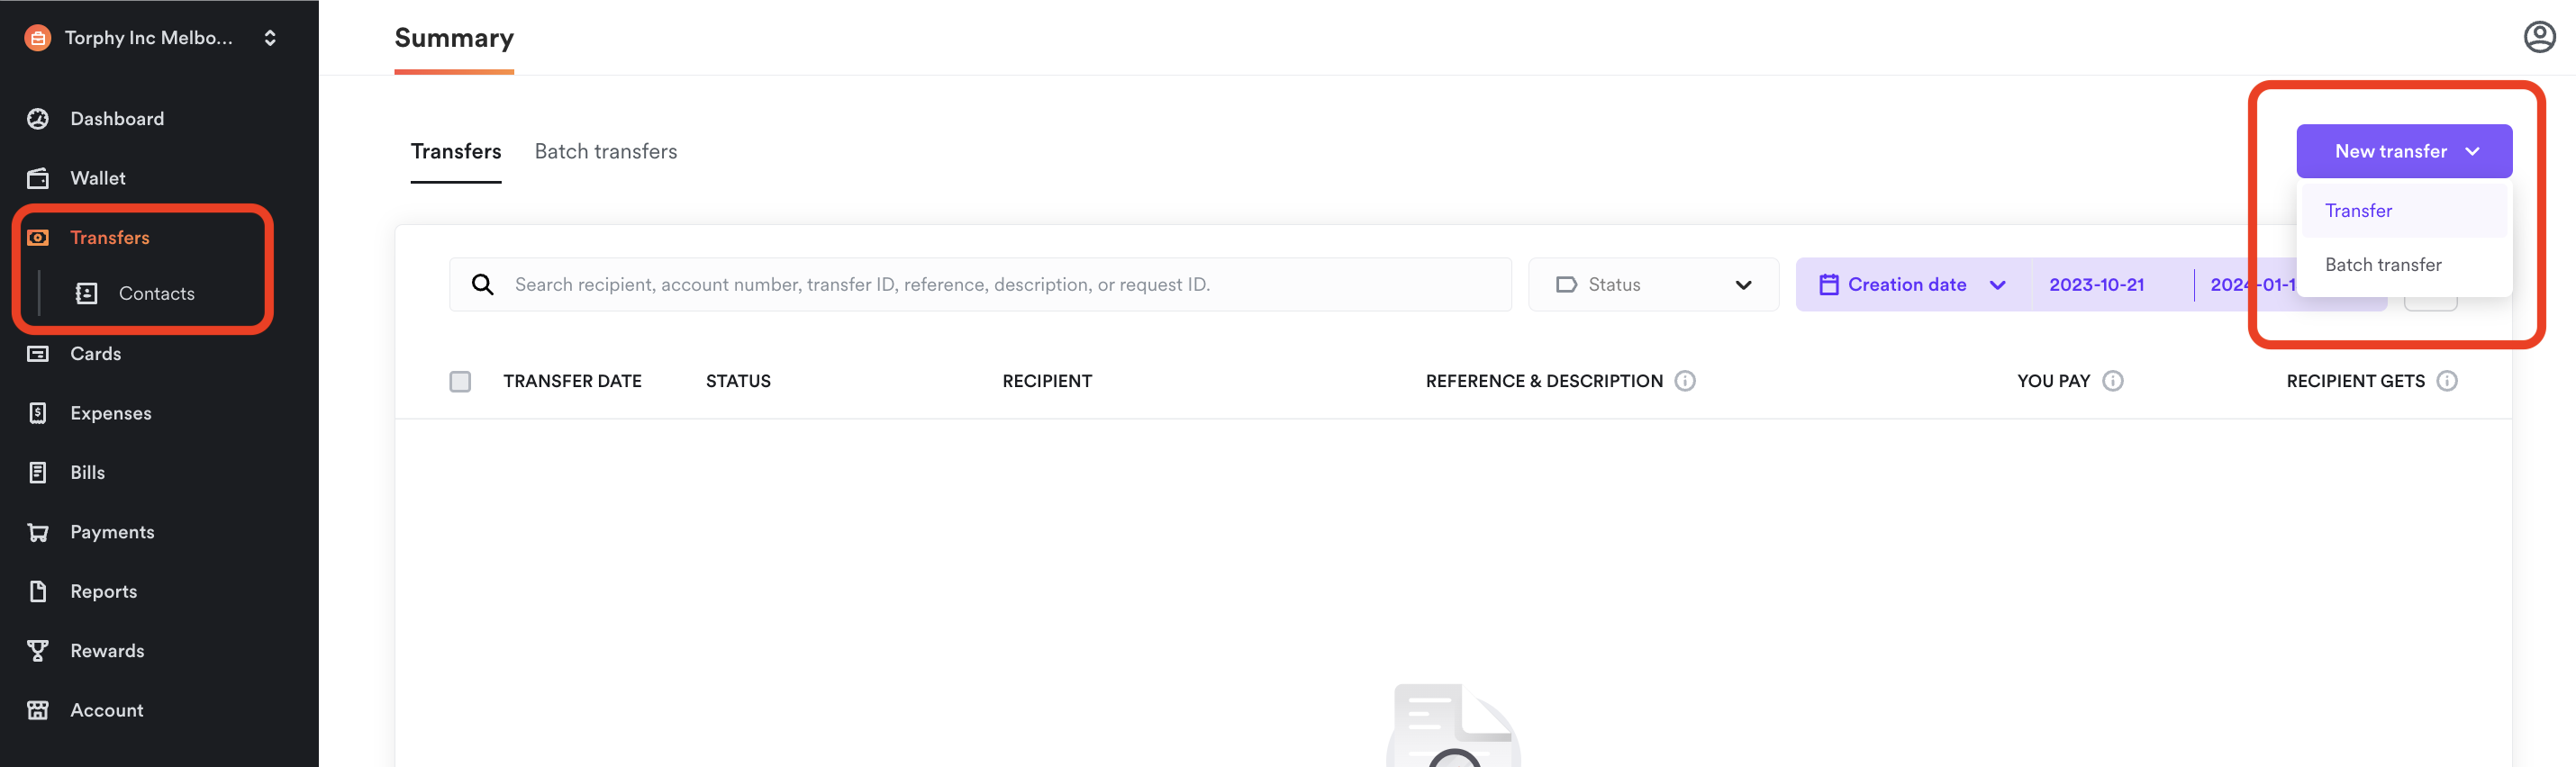2576x767 pixels.
Task: Click the info icon beside Recipient Gets
Action: coord(2446,381)
